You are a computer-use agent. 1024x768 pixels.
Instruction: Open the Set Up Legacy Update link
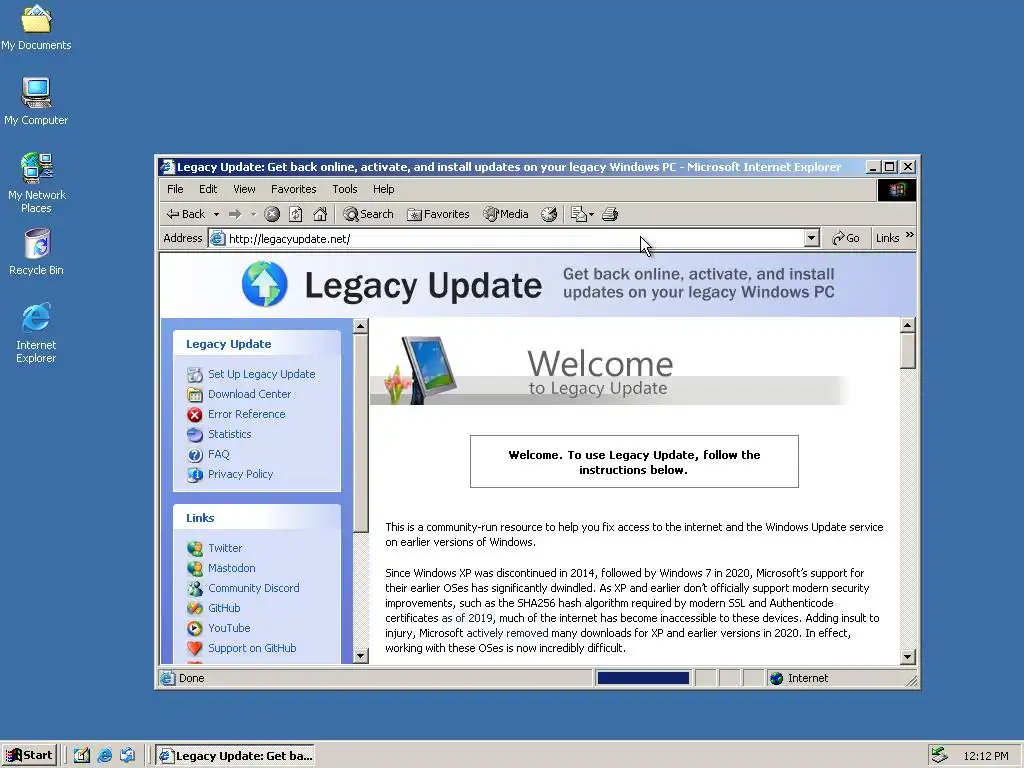pyautogui.click(x=261, y=374)
